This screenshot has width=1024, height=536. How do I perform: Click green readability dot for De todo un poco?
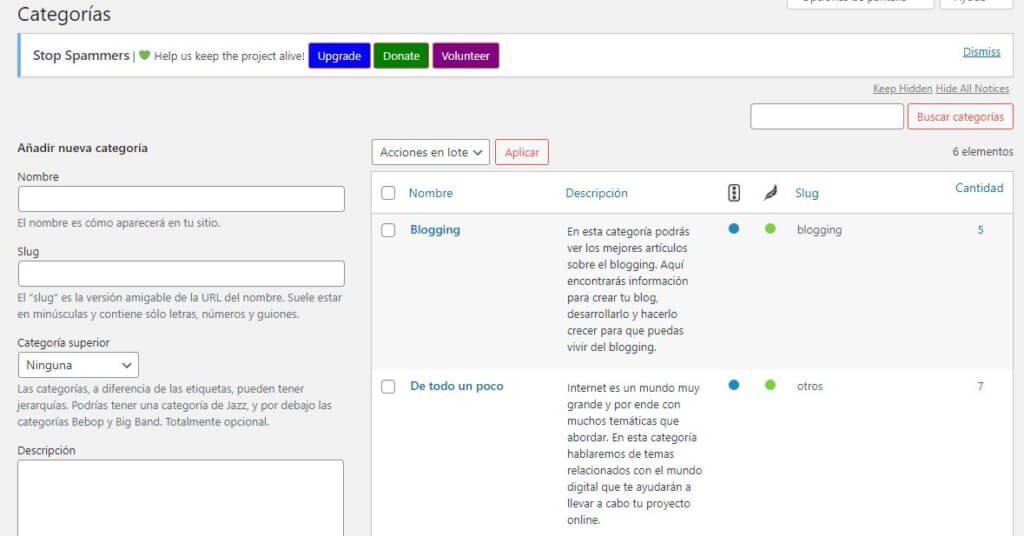point(770,385)
